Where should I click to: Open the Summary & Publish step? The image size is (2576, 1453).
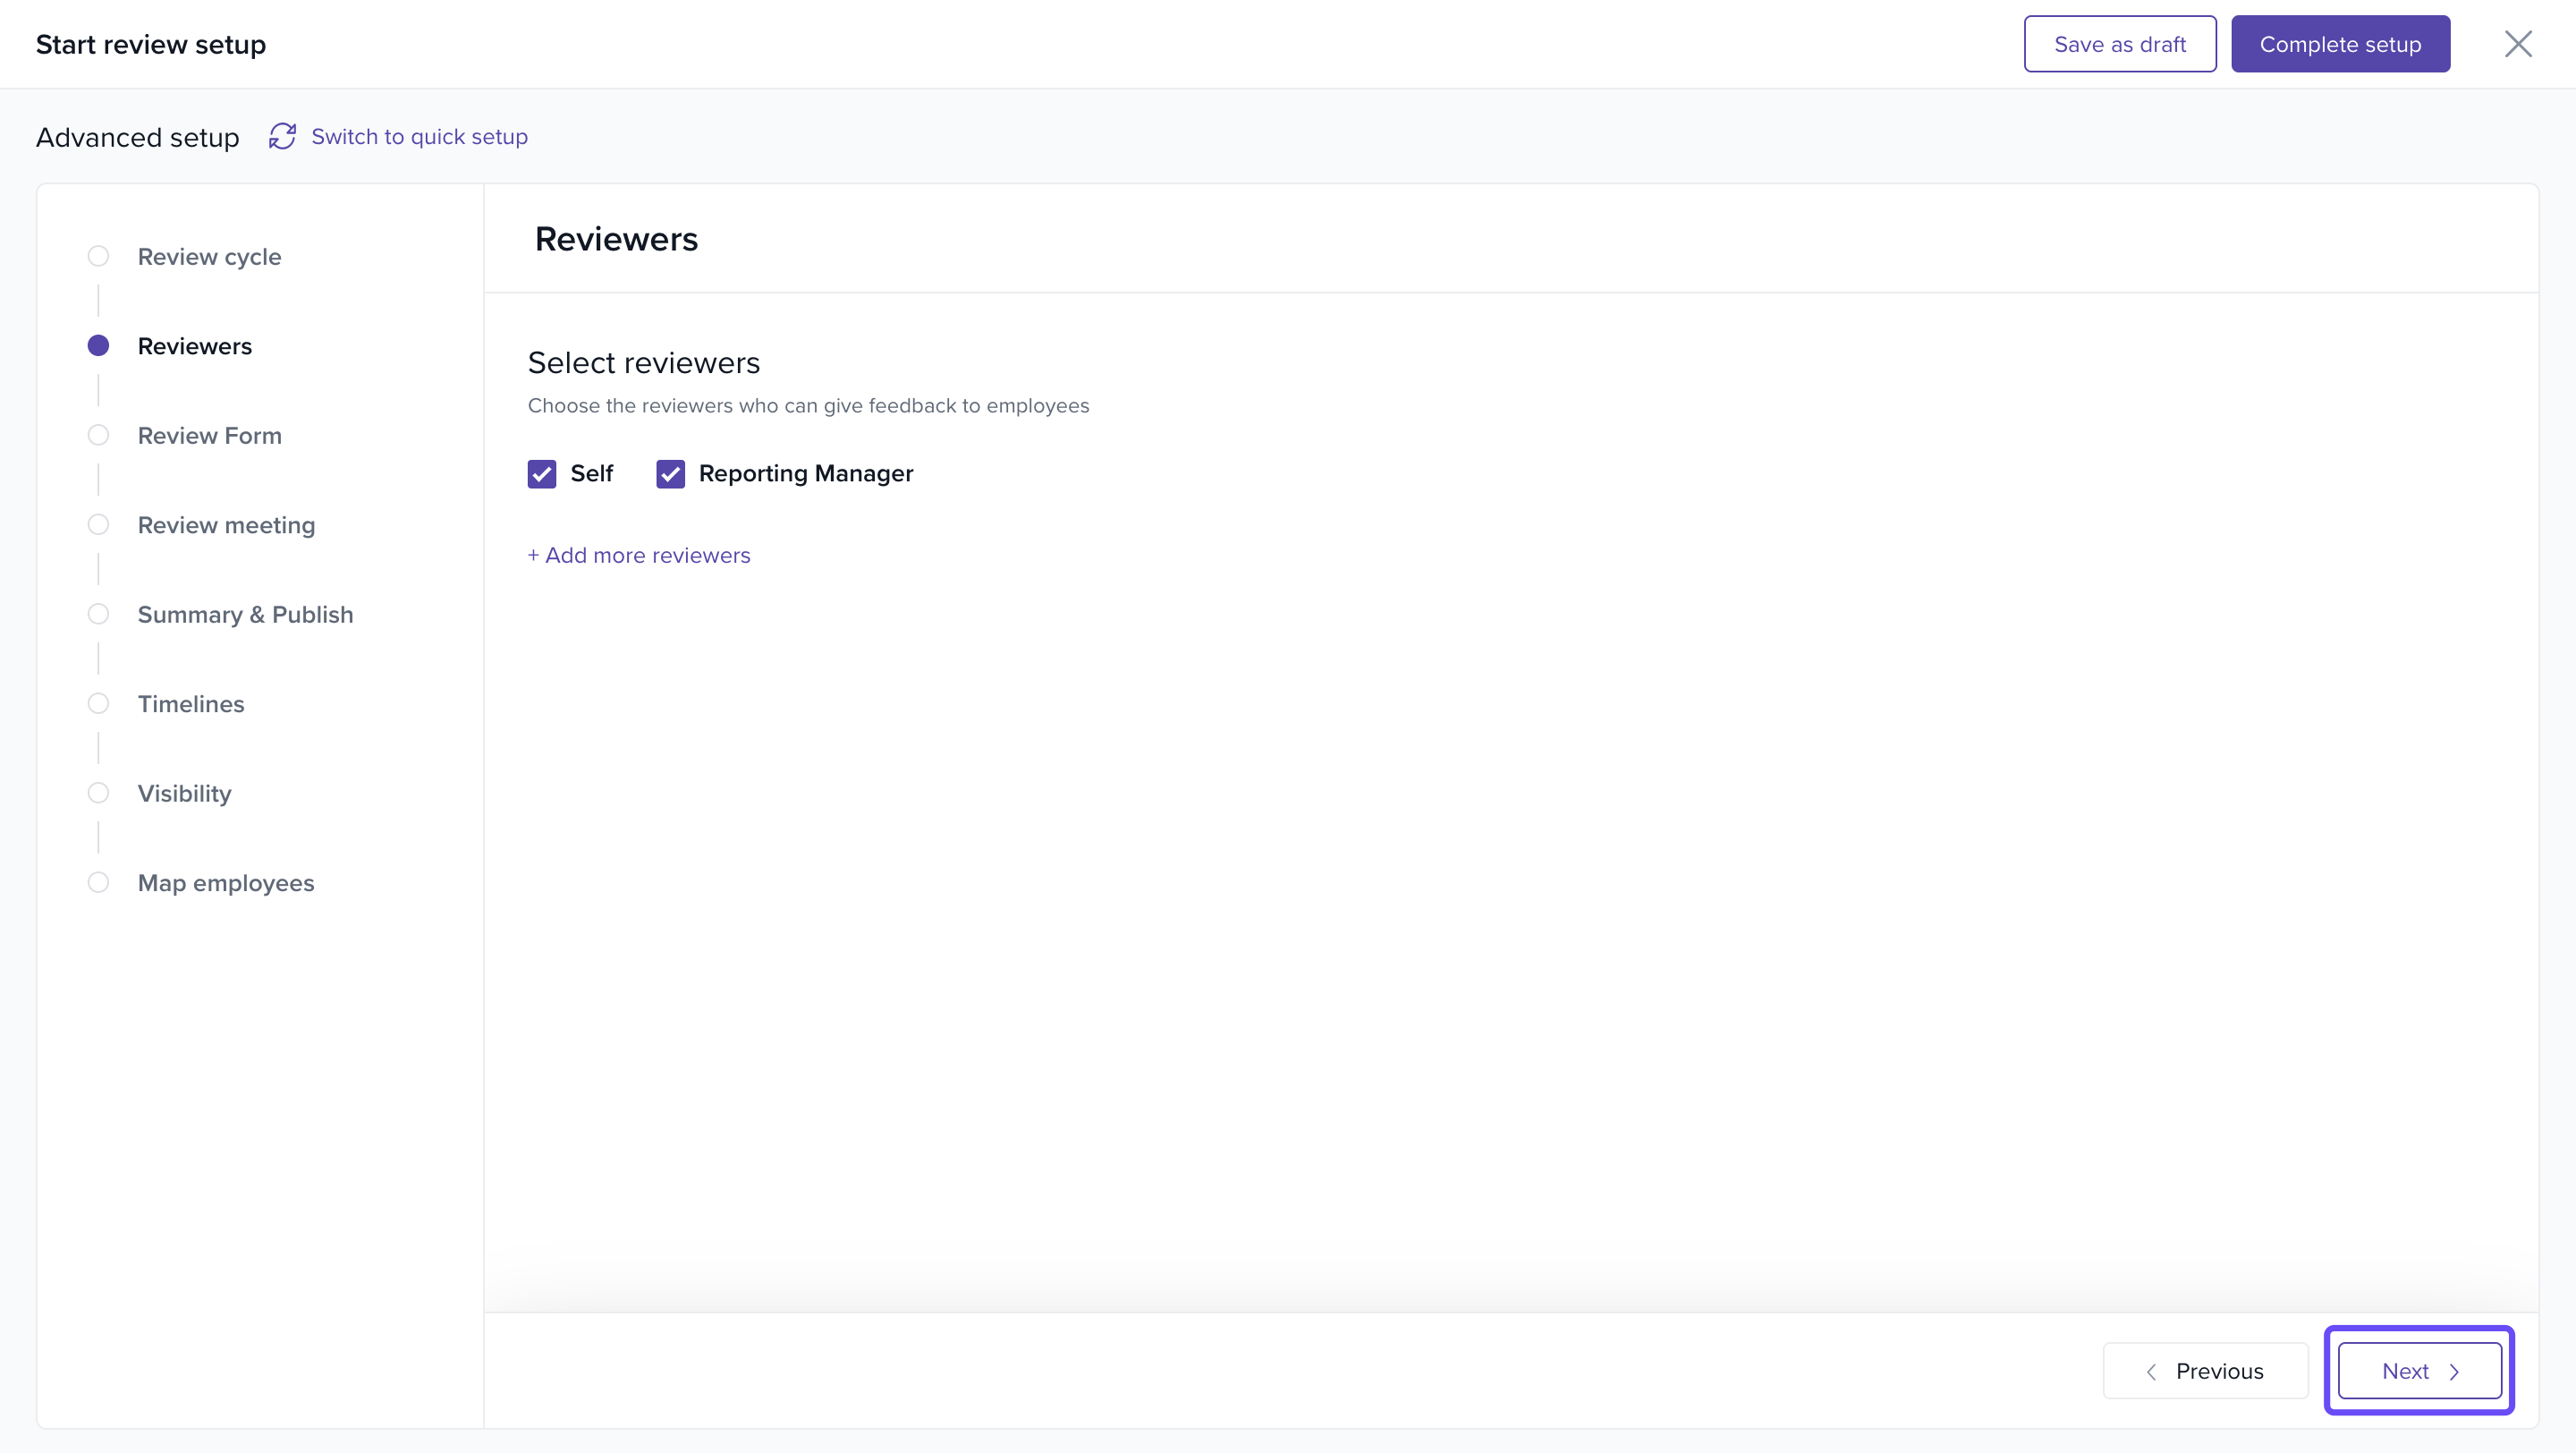(x=245, y=614)
